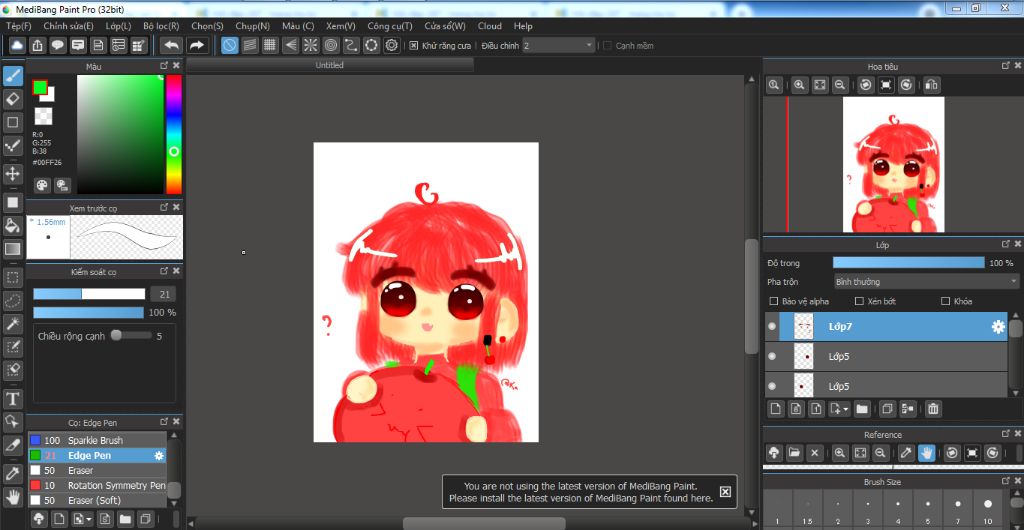Delete layer using the trash icon
The image size is (1024, 530).
(x=933, y=409)
